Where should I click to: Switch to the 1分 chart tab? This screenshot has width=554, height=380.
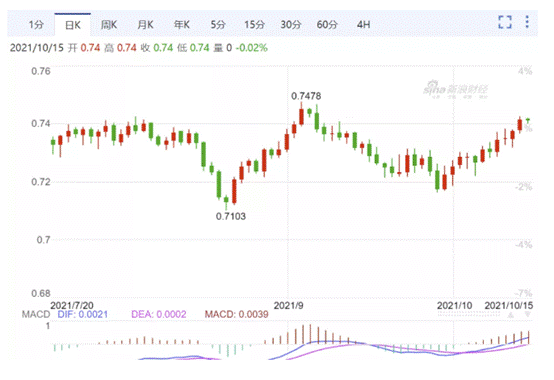coord(36,25)
